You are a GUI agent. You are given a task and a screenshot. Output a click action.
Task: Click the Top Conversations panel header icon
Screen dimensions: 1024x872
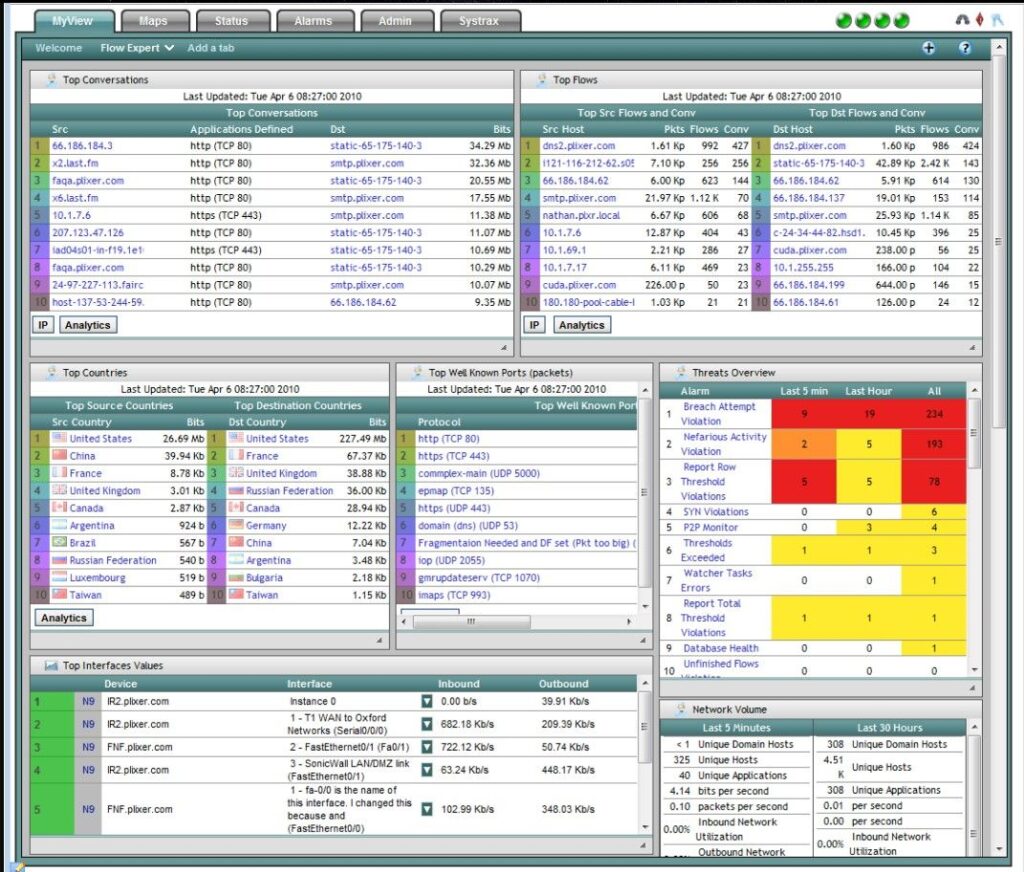50,80
